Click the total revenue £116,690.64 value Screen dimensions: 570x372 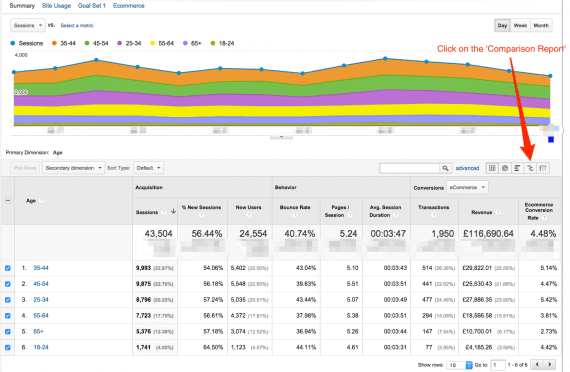point(488,234)
